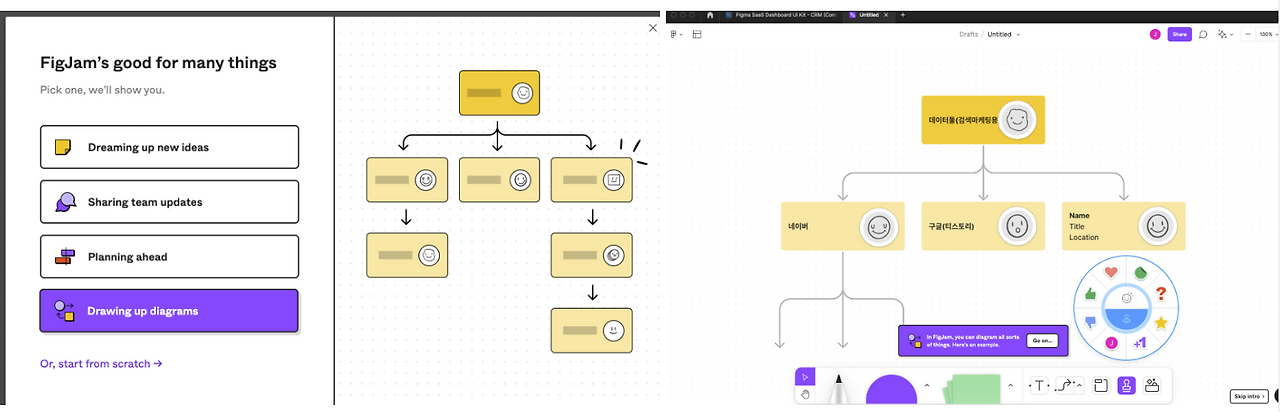Choose the Sharing team updates option
Screen dimensions: 1280x412
(169, 202)
